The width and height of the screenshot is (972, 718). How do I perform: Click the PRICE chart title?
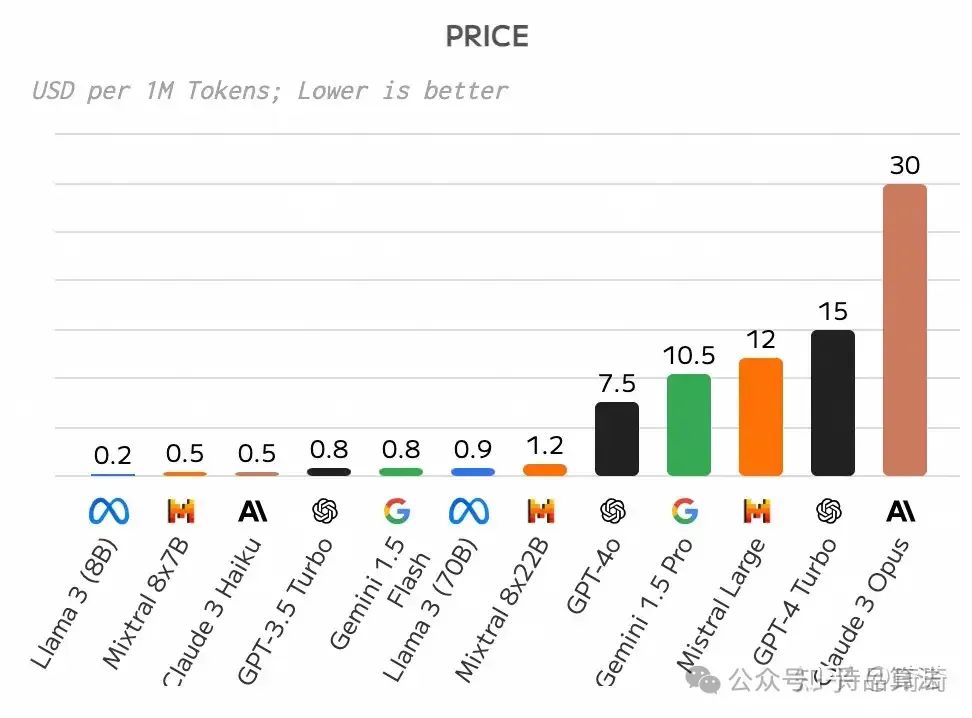click(x=486, y=37)
